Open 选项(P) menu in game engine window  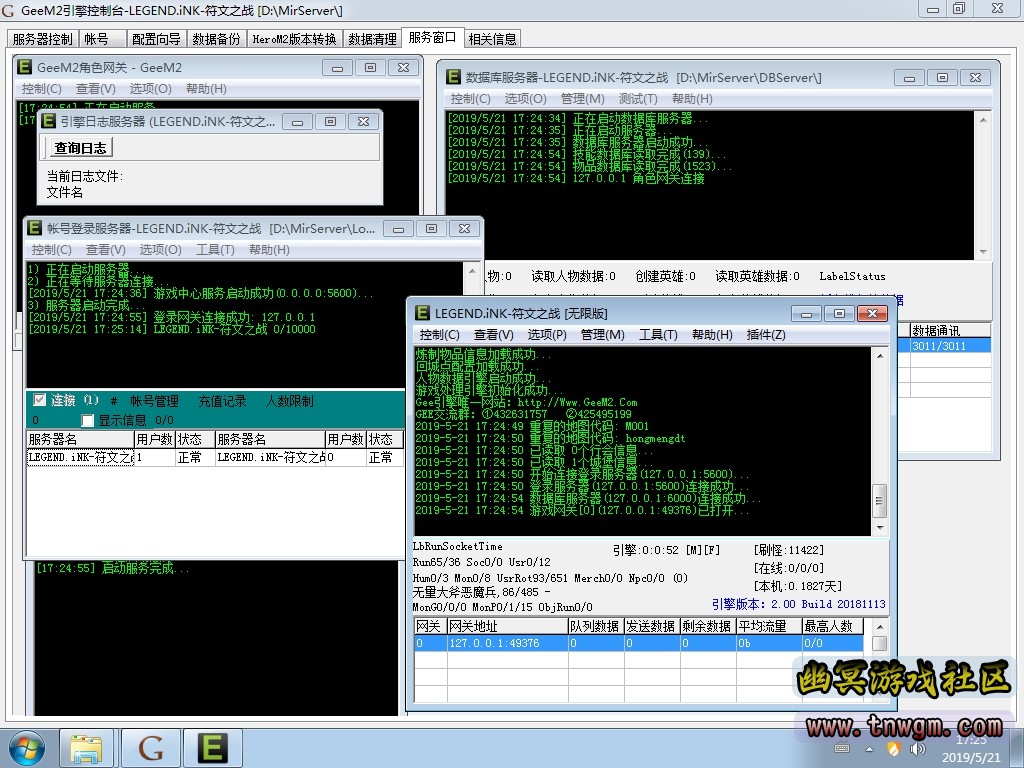(547, 334)
